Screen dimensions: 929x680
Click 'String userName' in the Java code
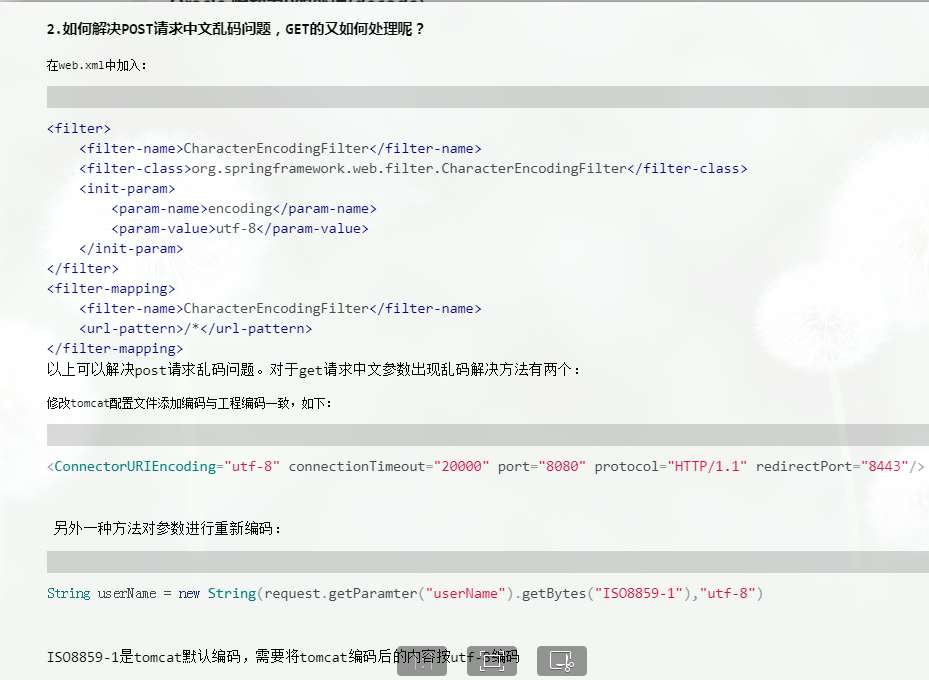click(101, 594)
